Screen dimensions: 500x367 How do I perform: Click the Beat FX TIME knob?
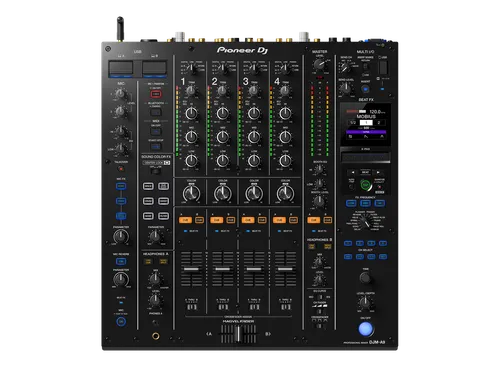tap(366, 277)
